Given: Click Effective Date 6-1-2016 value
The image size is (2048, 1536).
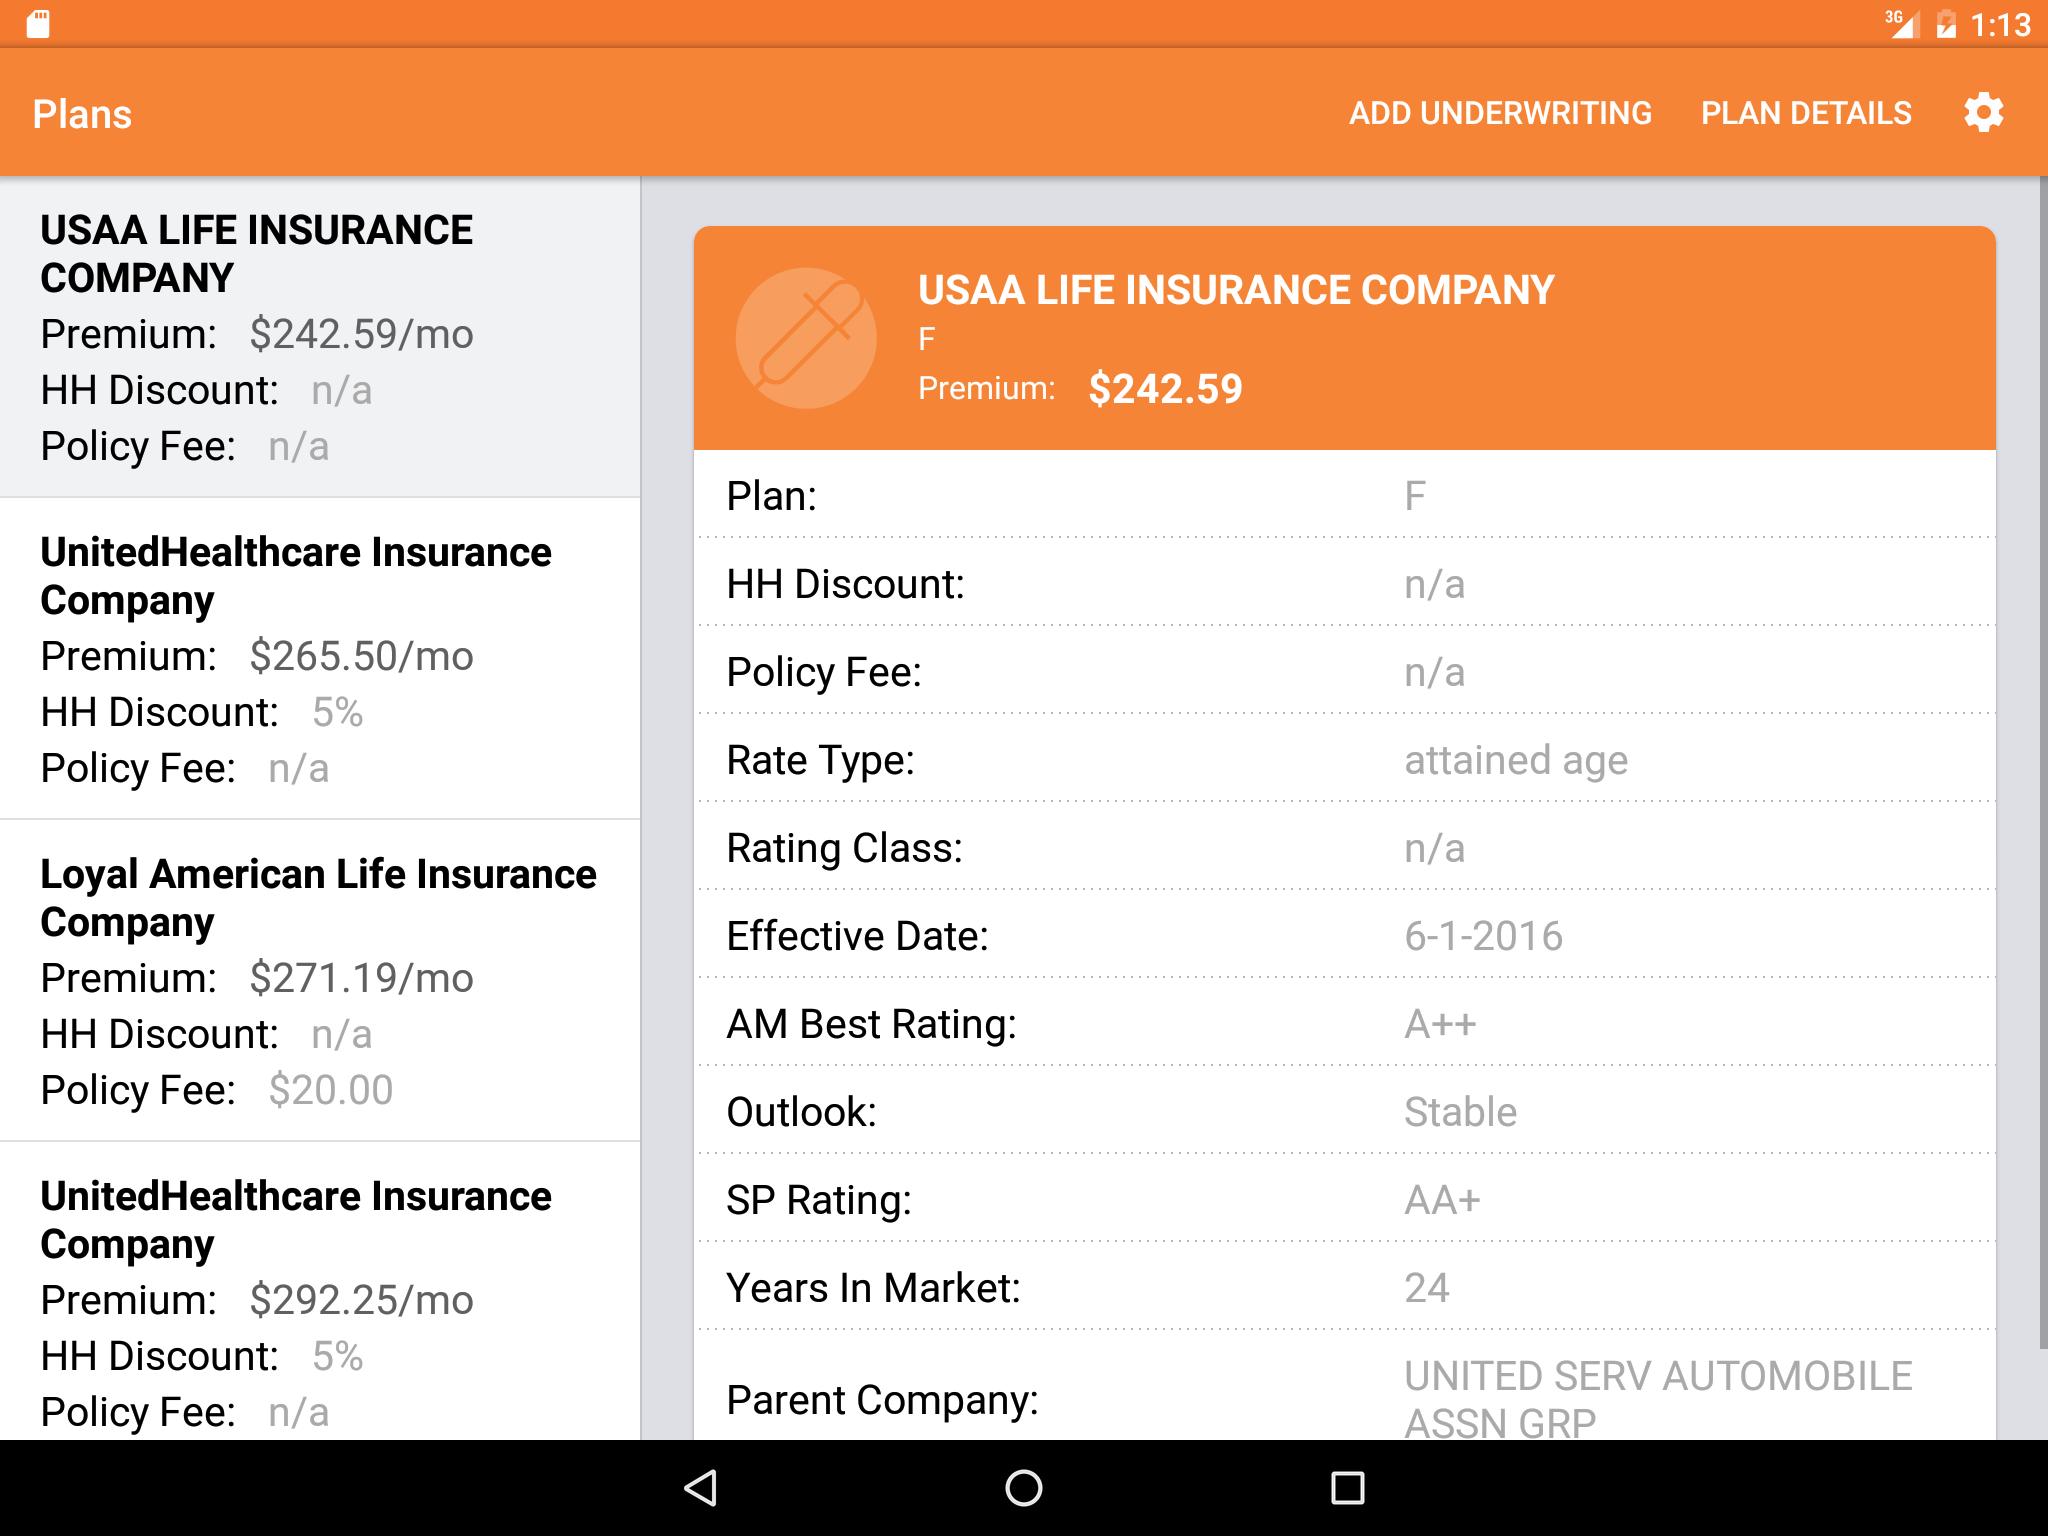Looking at the screenshot, I should 1483,936.
